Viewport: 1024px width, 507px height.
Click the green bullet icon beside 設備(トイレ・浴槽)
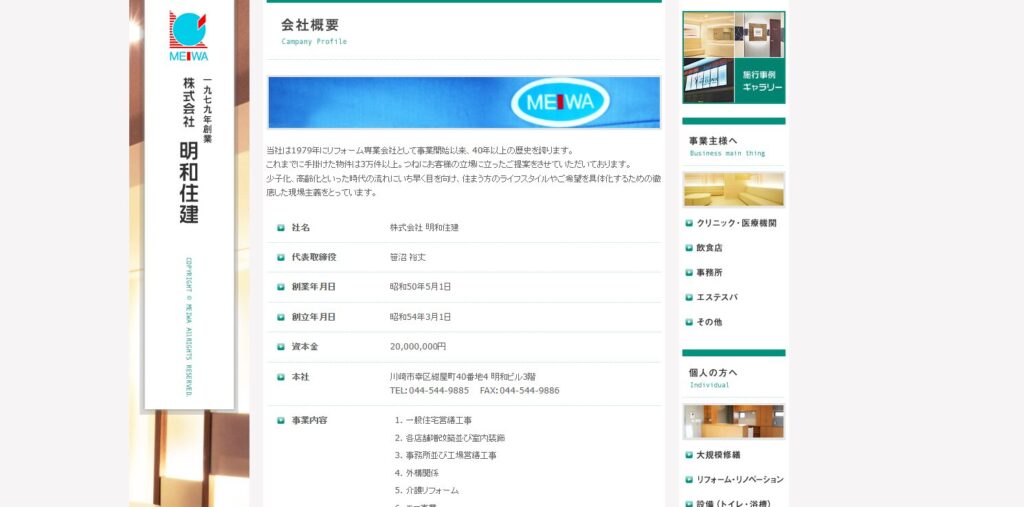tap(689, 503)
